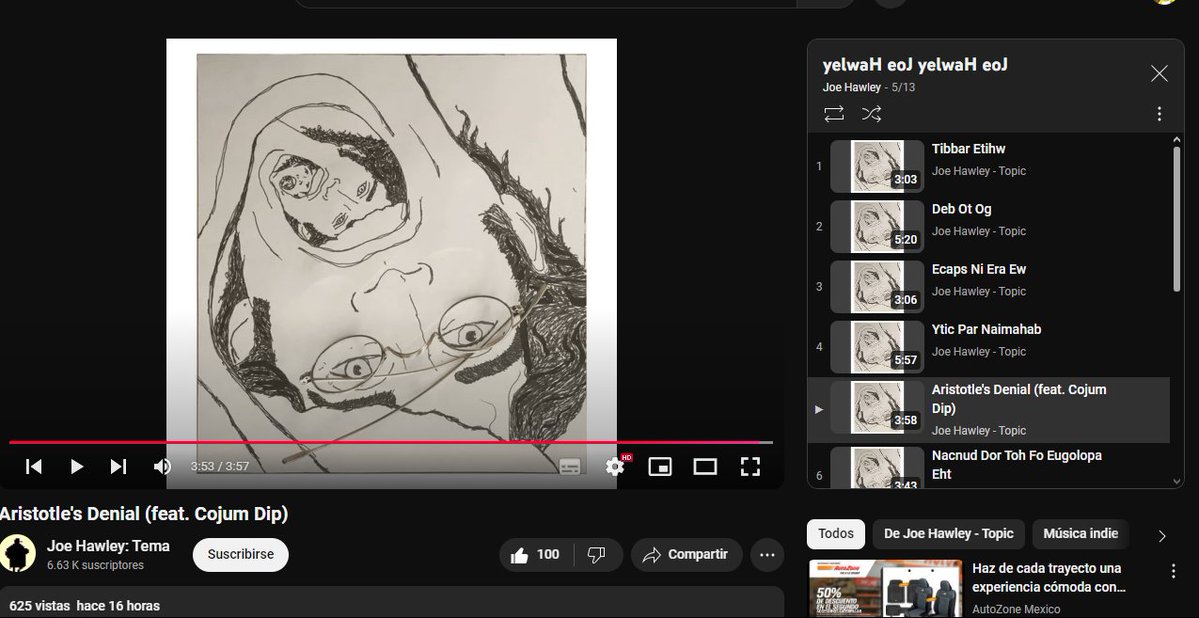
Task: Play Nacnud Dor Toh Fo Eugolopa Eht
Action: tap(989, 467)
